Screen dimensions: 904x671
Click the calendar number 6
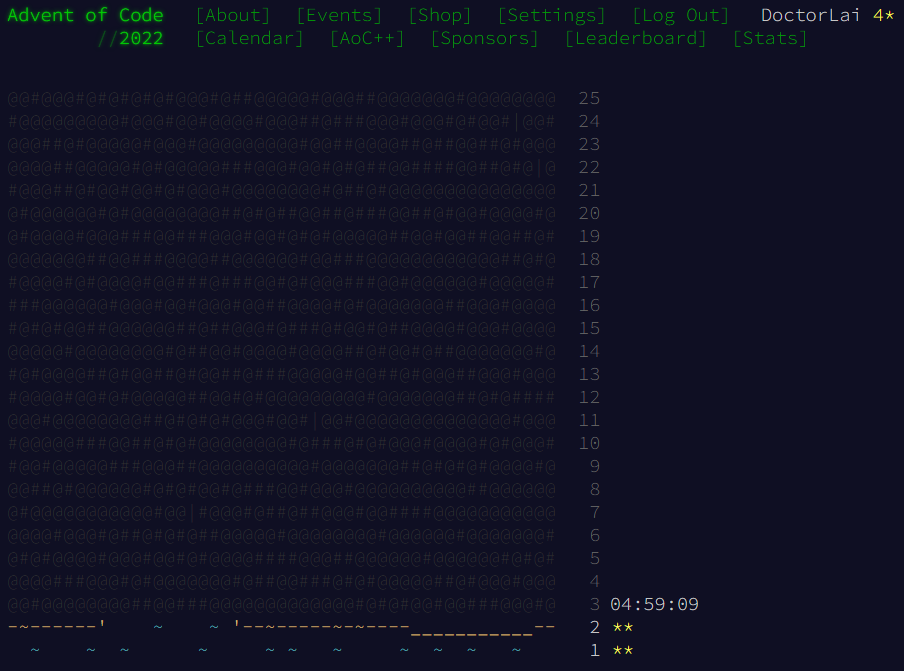point(595,535)
